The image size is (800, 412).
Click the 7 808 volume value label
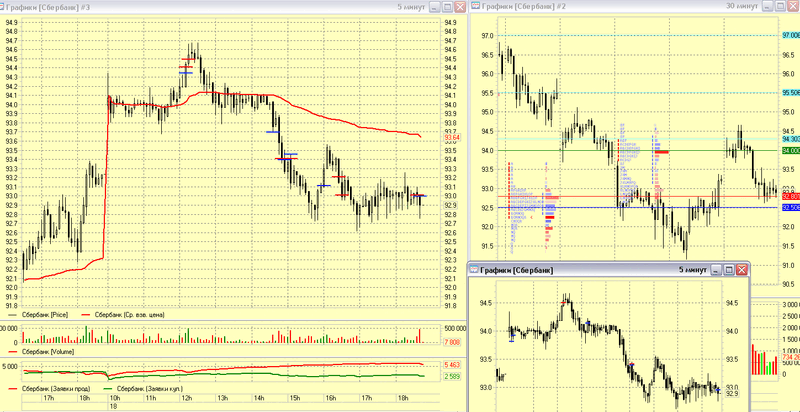click(x=453, y=342)
